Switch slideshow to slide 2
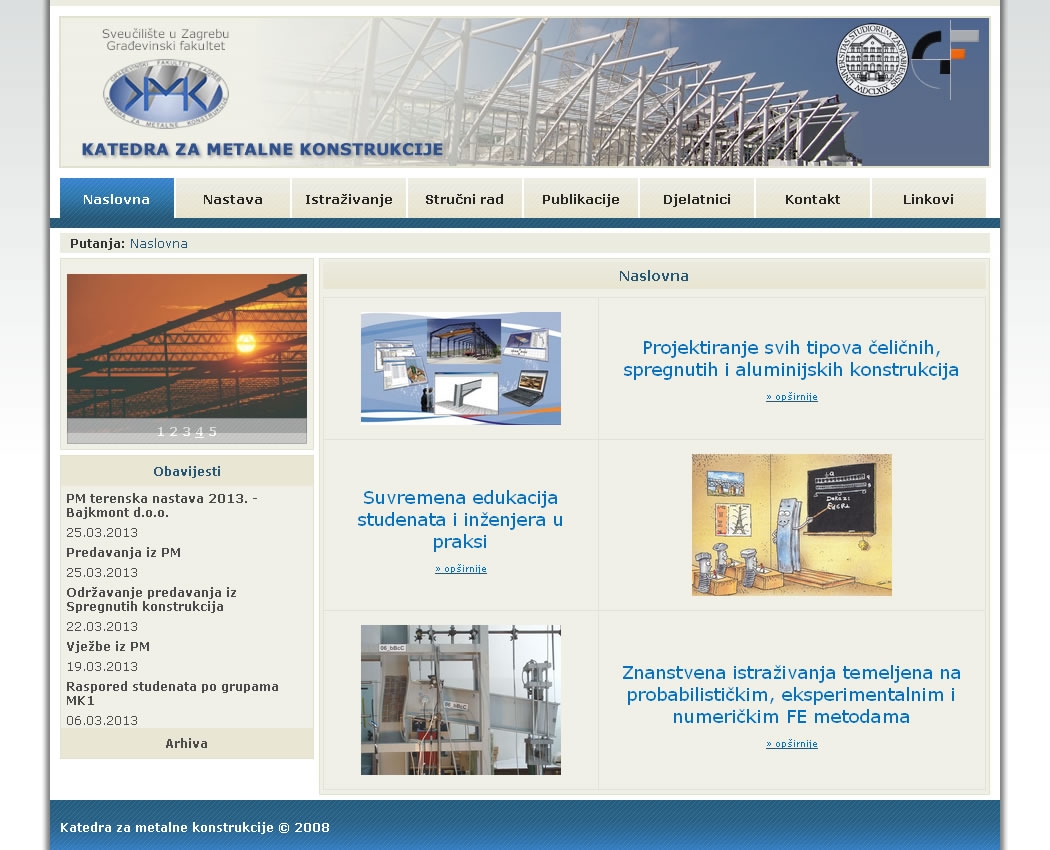This screenshot has height=850, width=1050. 173,432
